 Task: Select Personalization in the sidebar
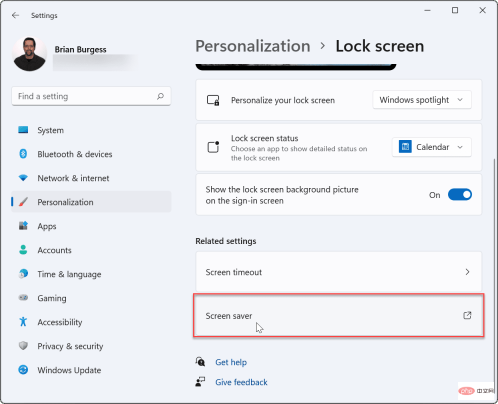tap(91, 202)
